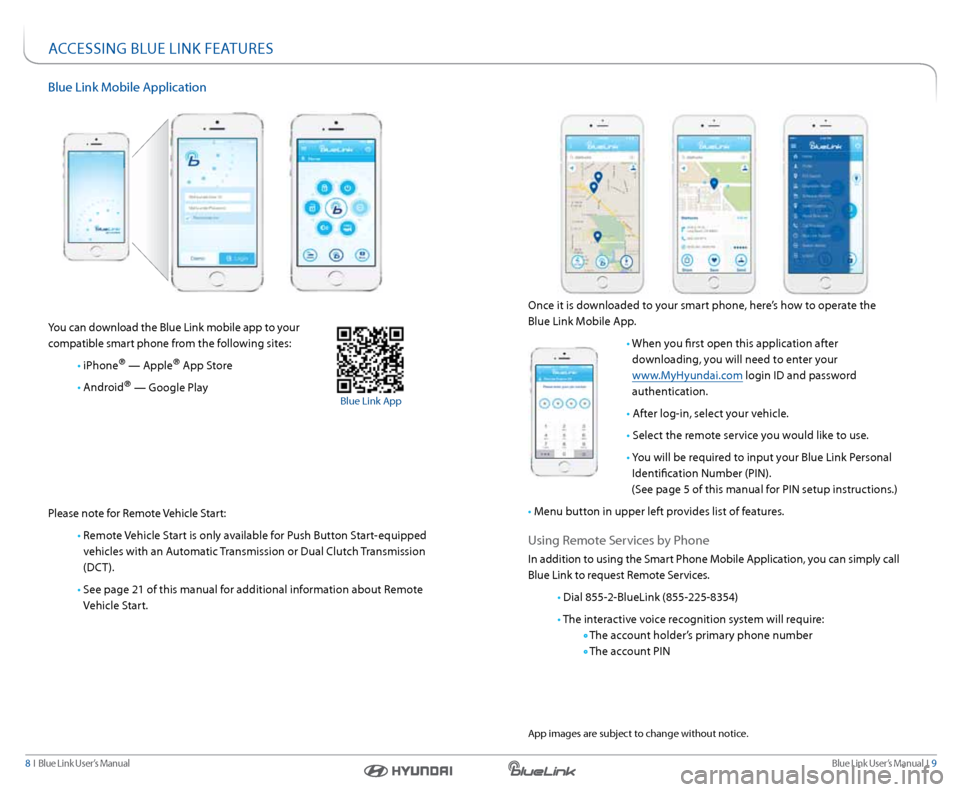Tap the Share icon on POI detail phone

(687, 260)
